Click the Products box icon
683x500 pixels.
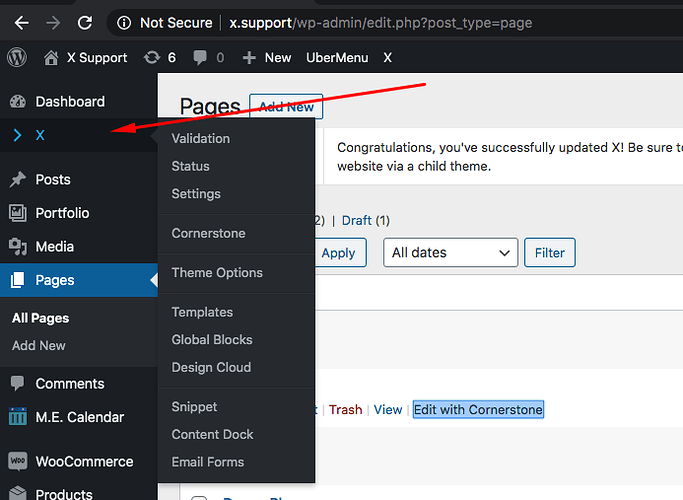tap(18, 493)
